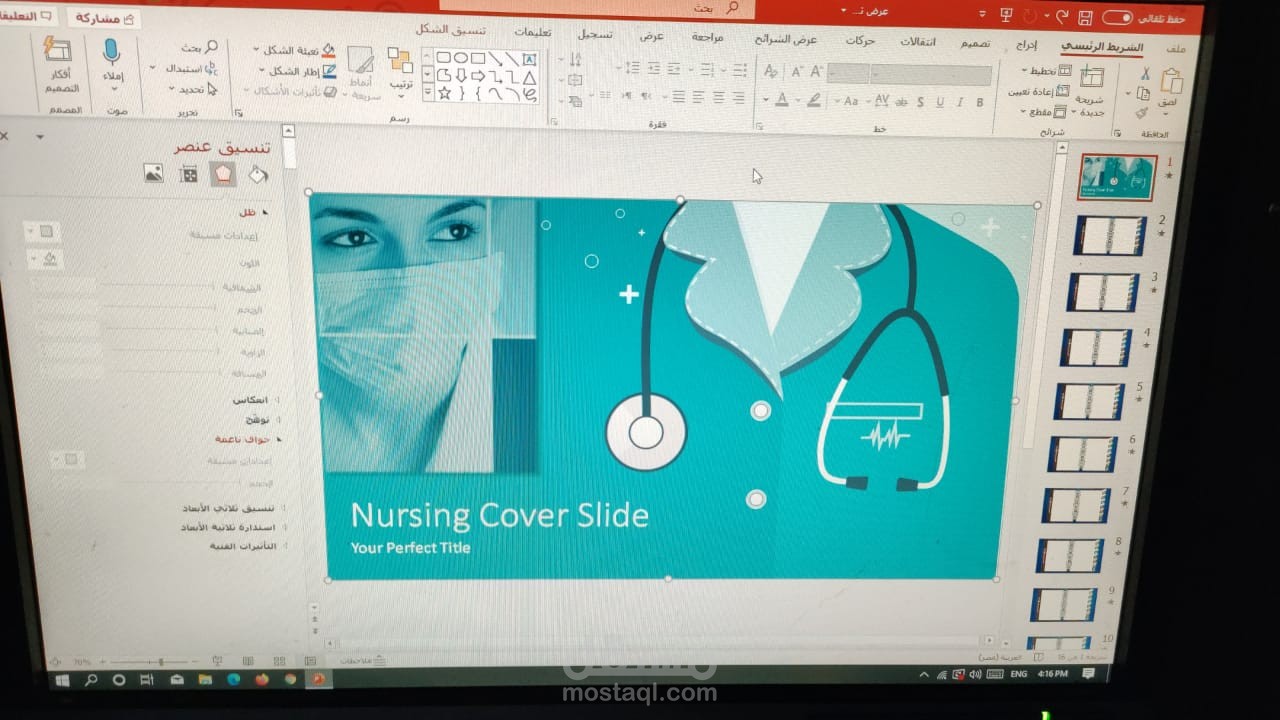Screen dimensions: 1280x720
Task: Select the Effects pentagon icon in format pane
Action: pos(223,174)
